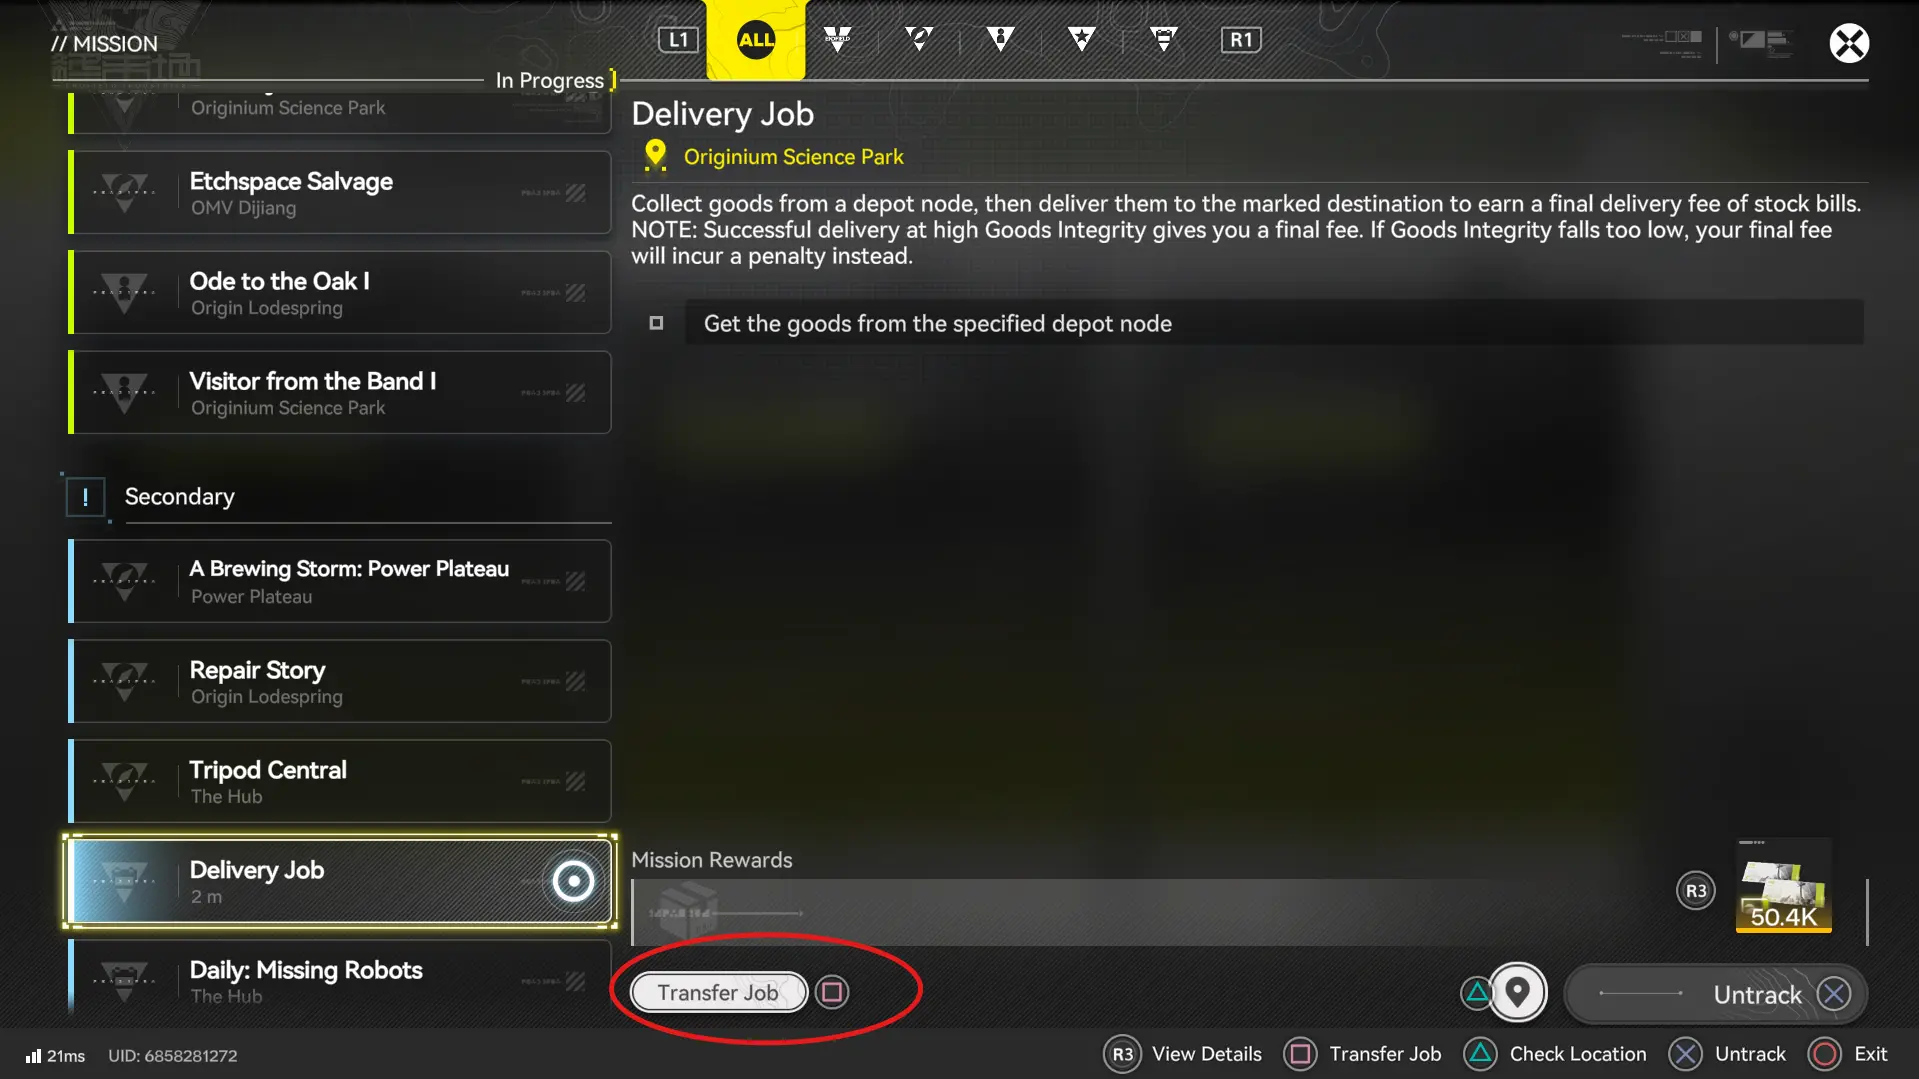
Task: Click the R3 icon beside the reward
Action: pos(1696,891)
